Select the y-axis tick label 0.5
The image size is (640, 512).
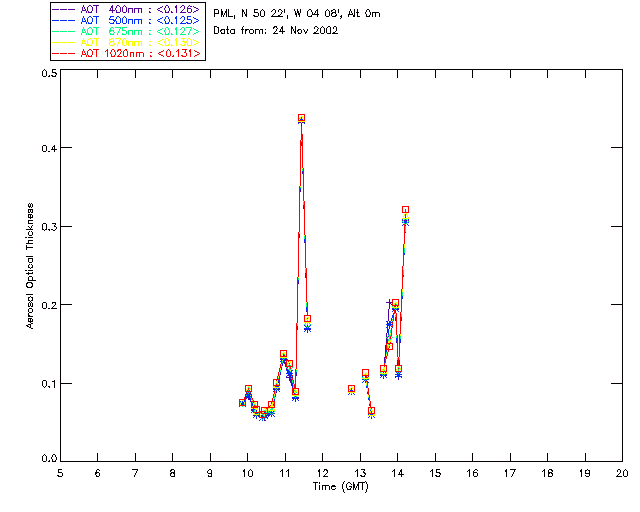click(48, 74)
